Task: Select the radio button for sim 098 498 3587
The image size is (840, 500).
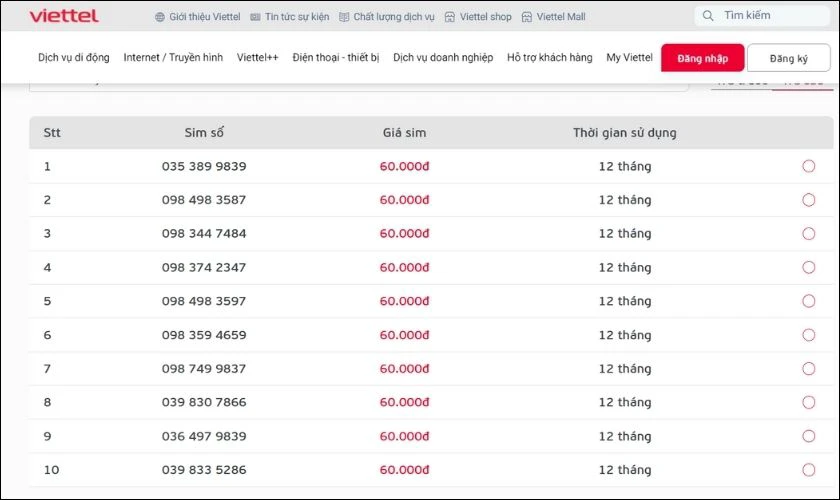Action: point(808,200)
